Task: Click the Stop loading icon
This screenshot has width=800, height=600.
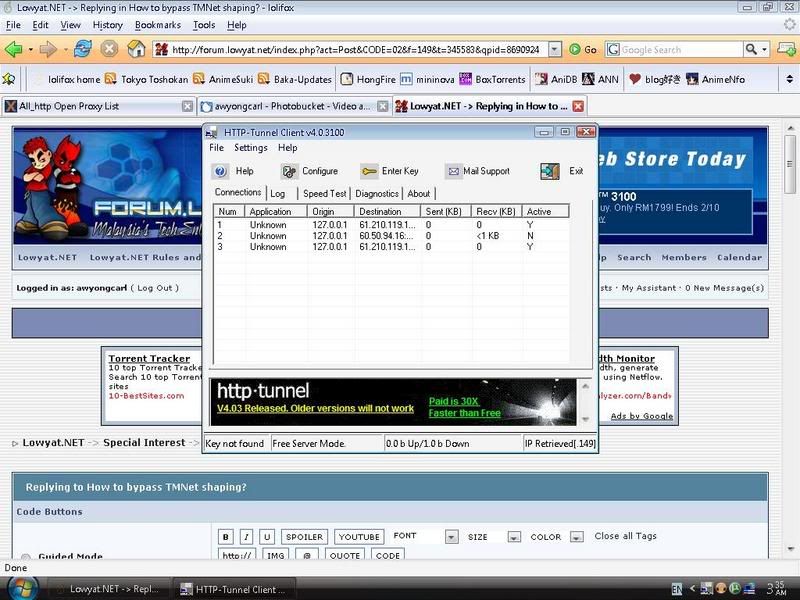Action: (x=109, y=49)
